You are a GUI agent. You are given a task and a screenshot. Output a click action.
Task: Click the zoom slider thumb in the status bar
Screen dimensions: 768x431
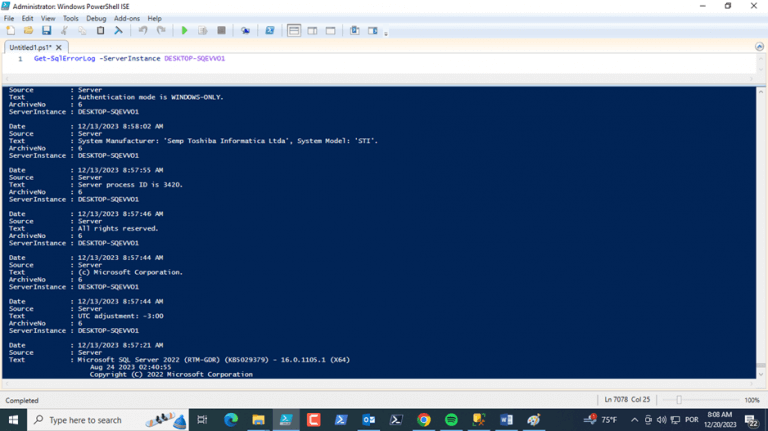[x=679, y=400]
